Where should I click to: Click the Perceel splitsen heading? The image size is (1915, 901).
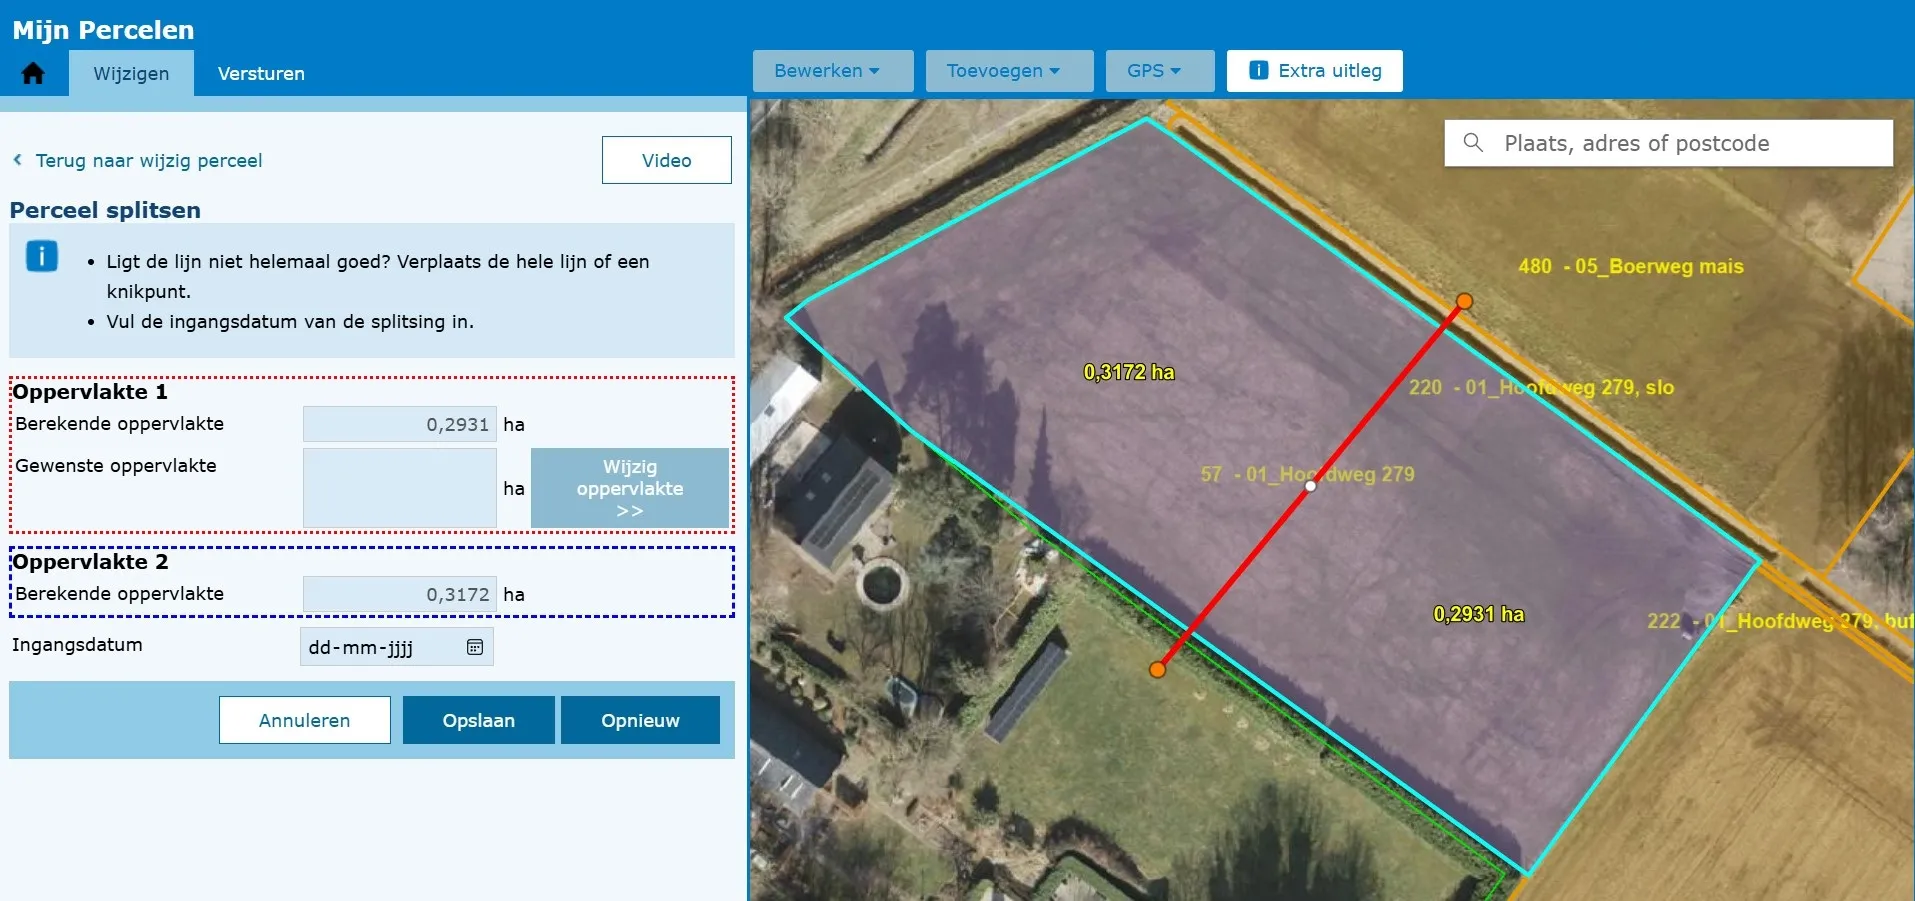pos(105,210)
